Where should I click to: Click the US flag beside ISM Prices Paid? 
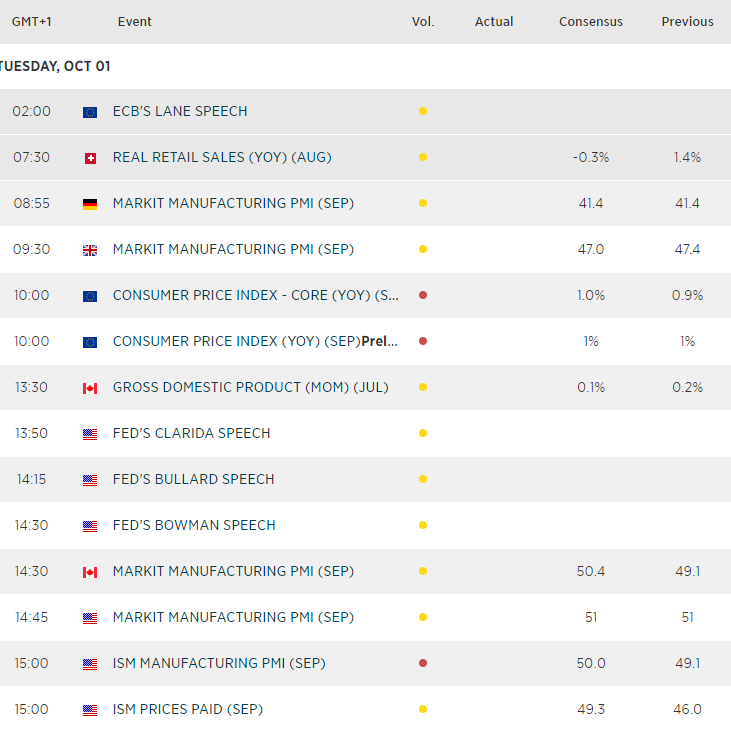[90, 710]
